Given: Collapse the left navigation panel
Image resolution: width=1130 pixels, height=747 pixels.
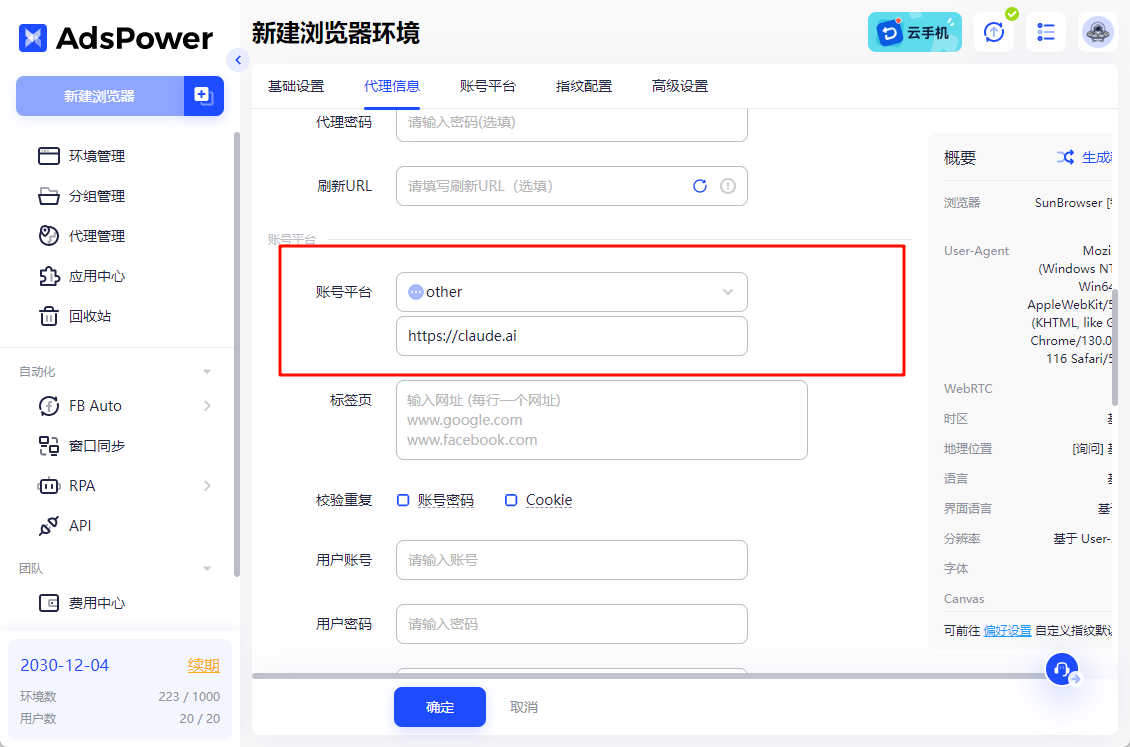Looking at the screenshot, I should tap(238, 60).
